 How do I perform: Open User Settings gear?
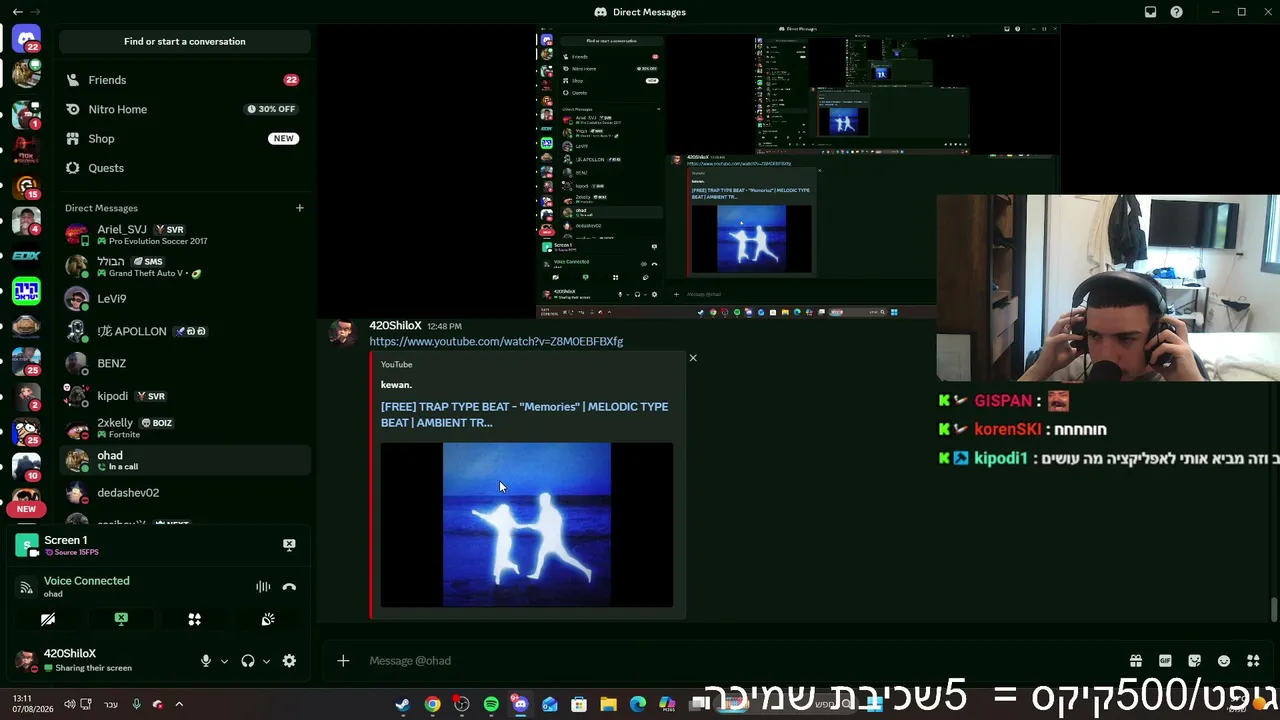(x=289, y=661)
